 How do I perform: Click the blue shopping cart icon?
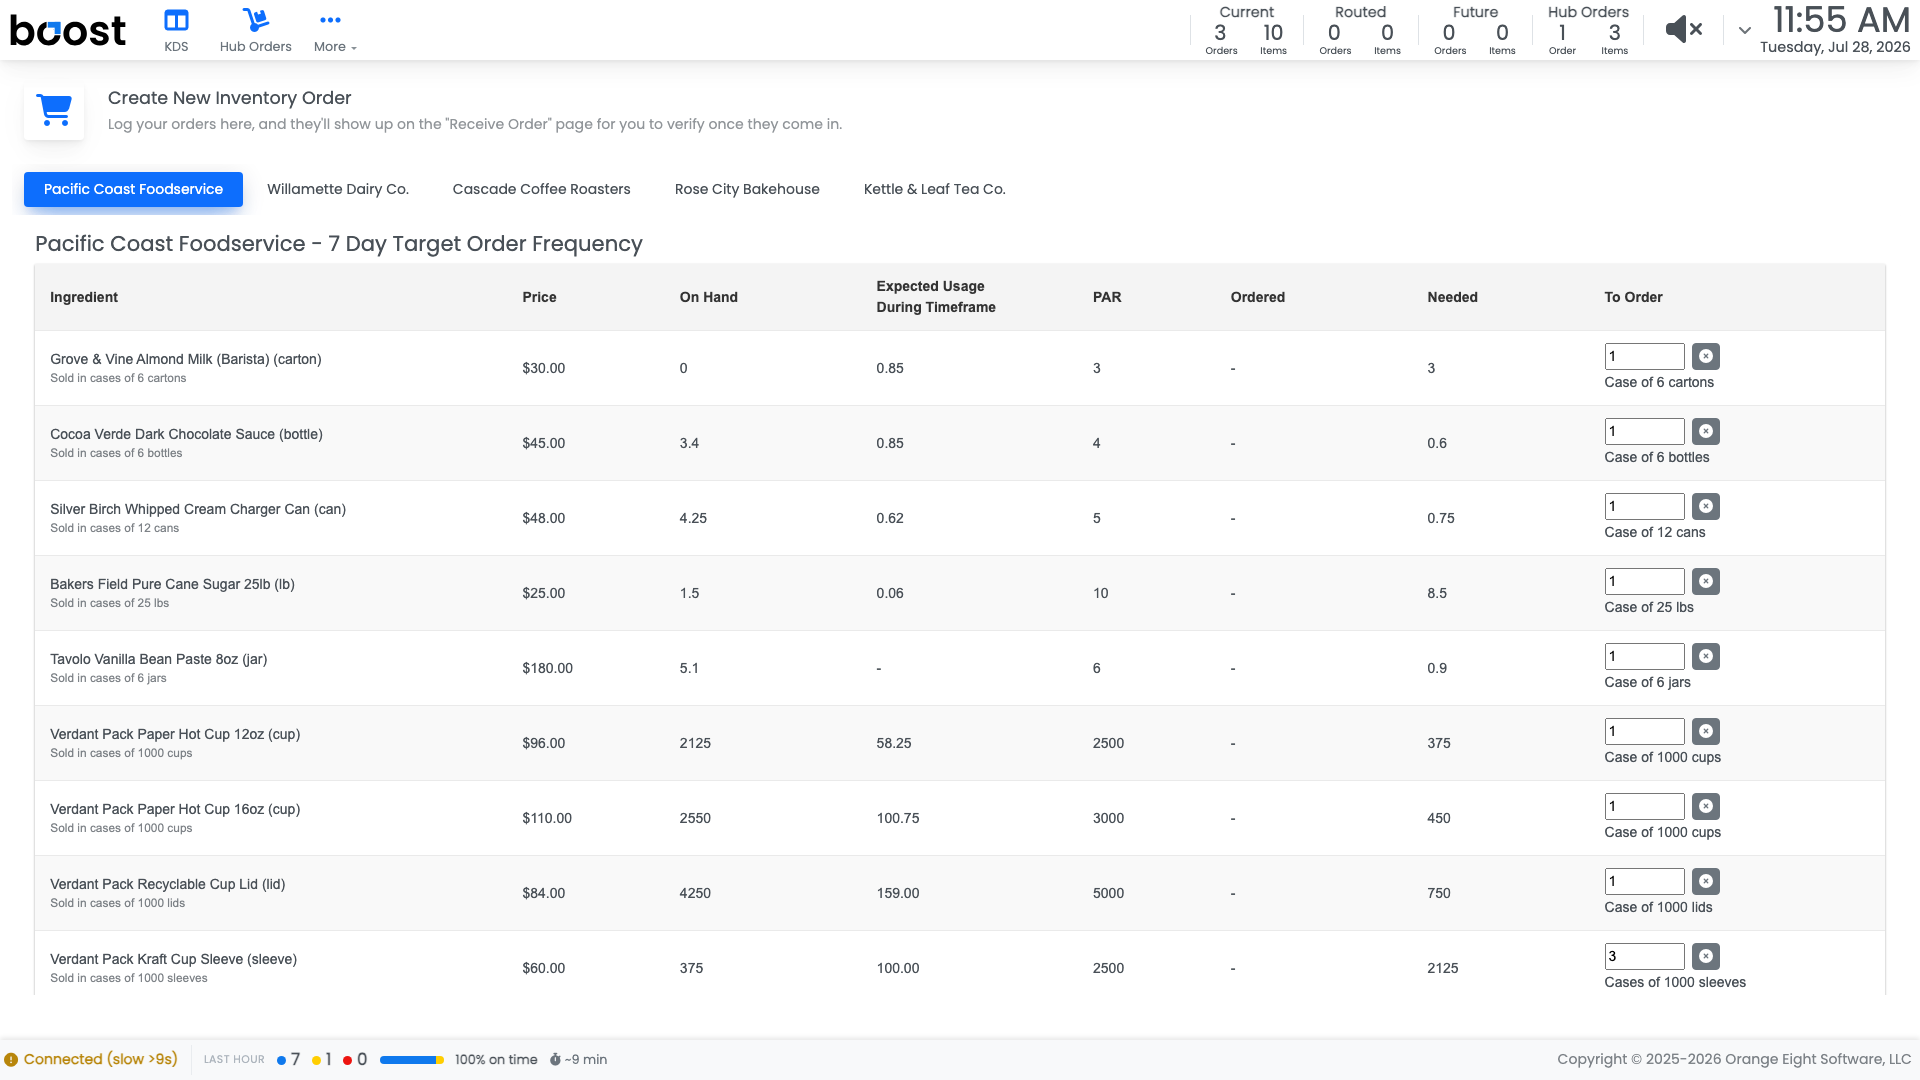[54, 110]
